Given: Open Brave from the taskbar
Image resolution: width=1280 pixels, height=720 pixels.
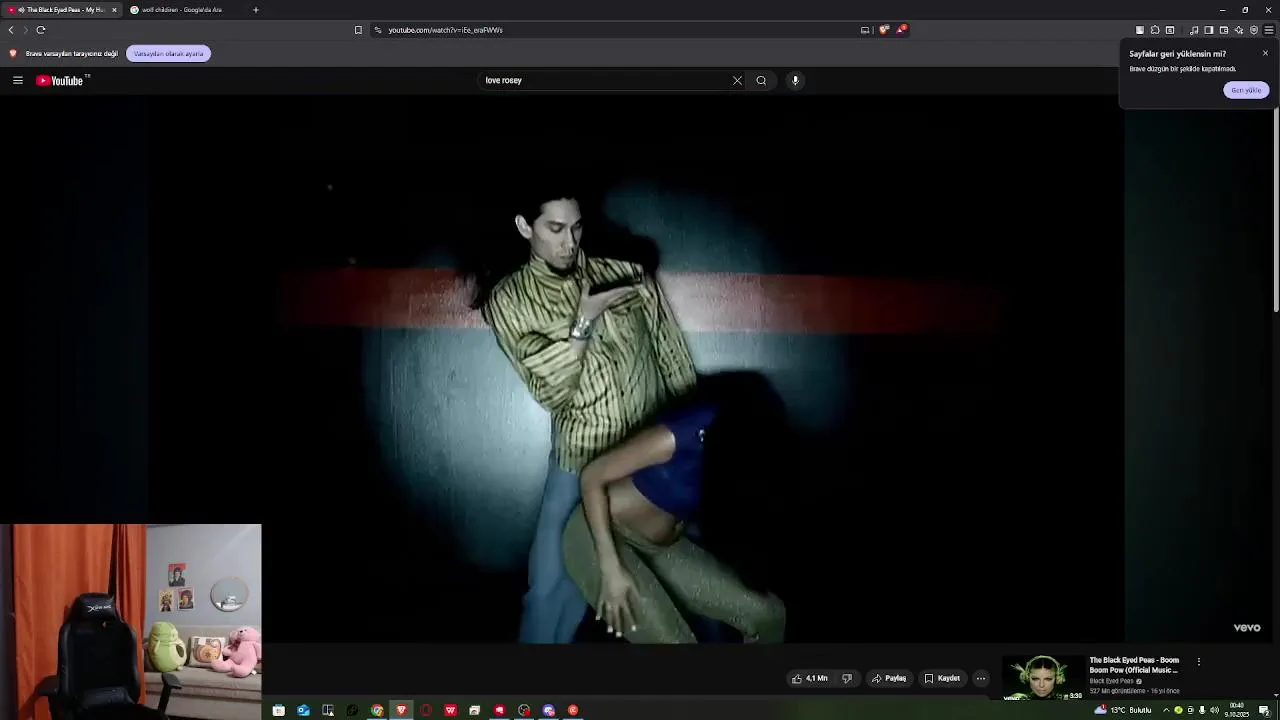Looking at the screenshot, I should [x=402, y=710].
